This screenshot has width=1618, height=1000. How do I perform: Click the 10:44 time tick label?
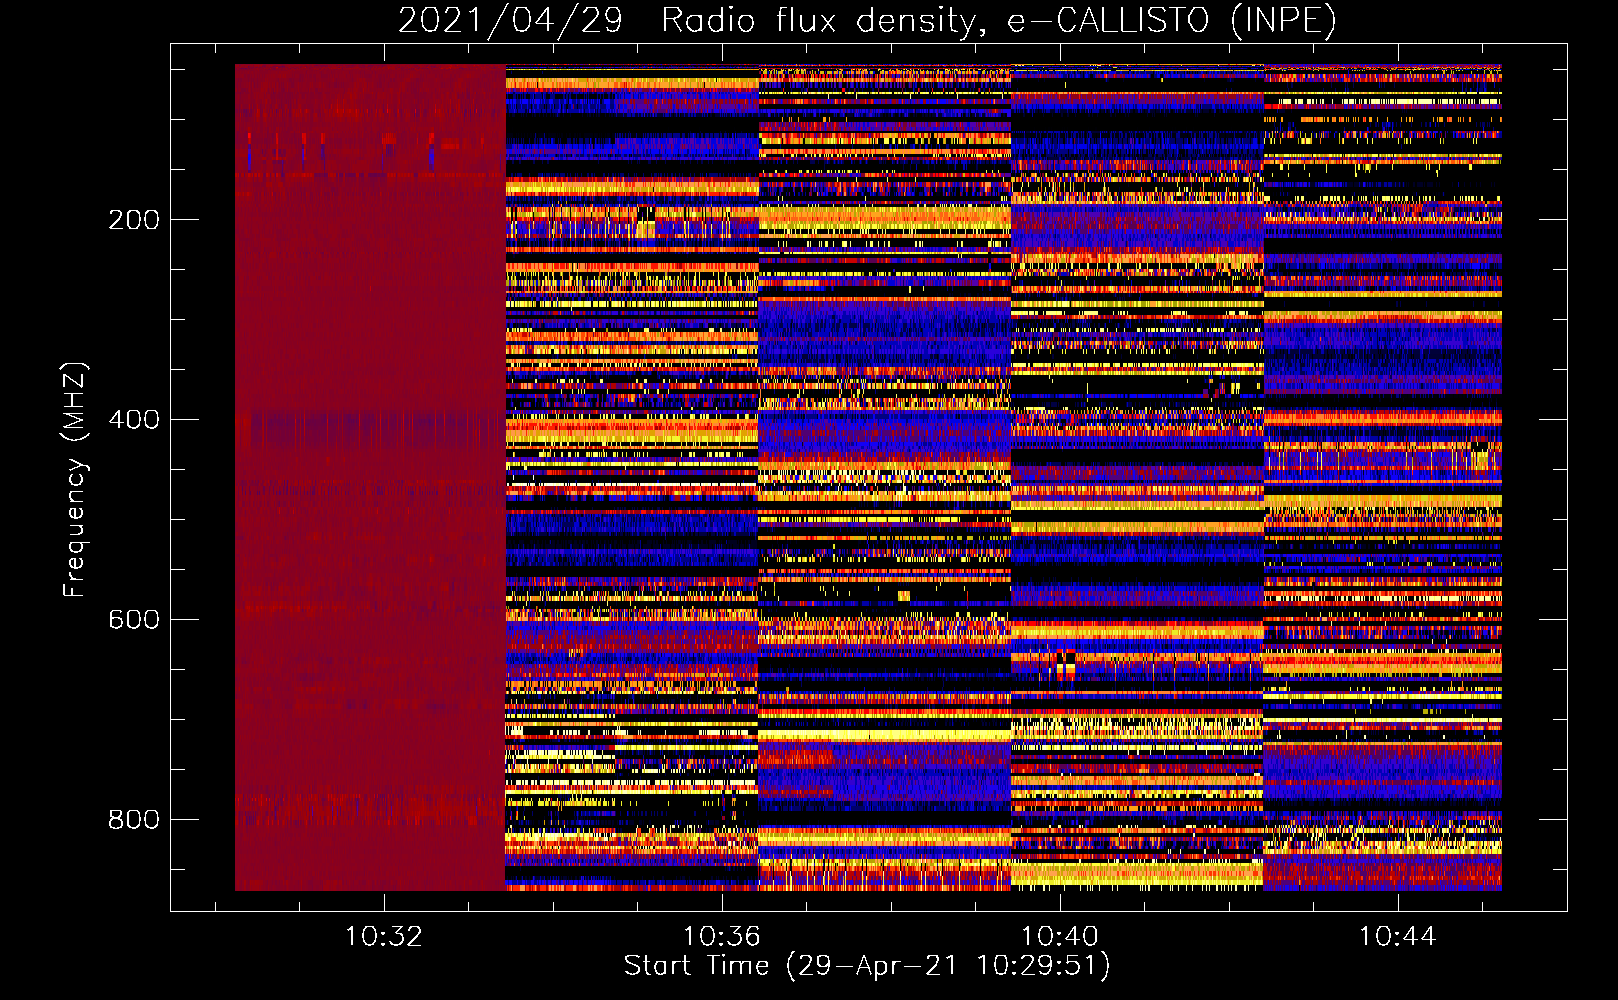point(1397,937)
